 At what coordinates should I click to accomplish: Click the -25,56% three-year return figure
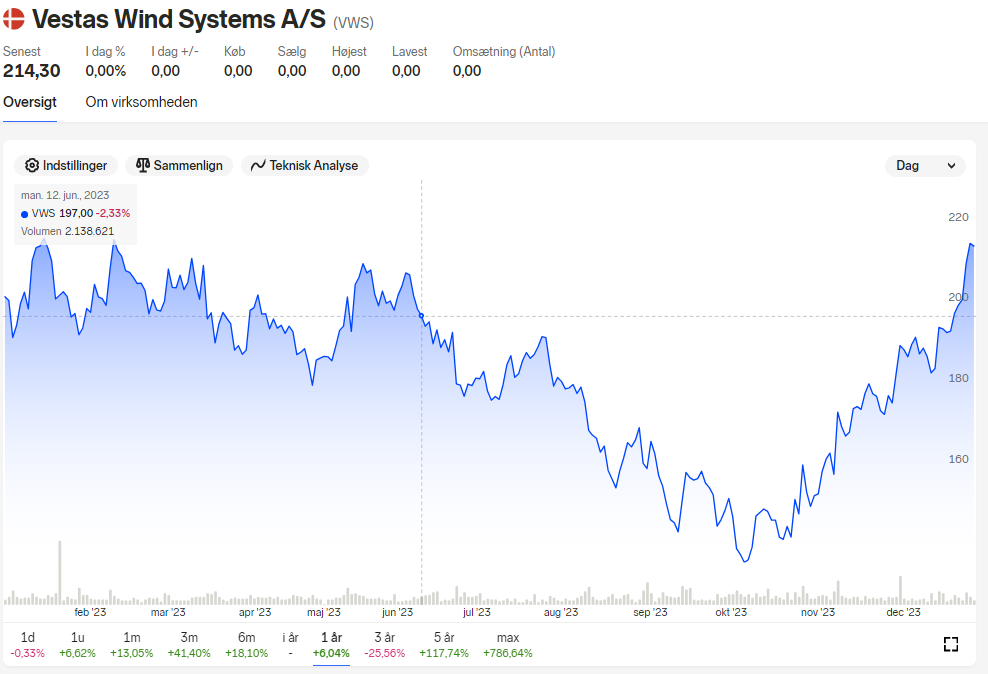point(384,653)
